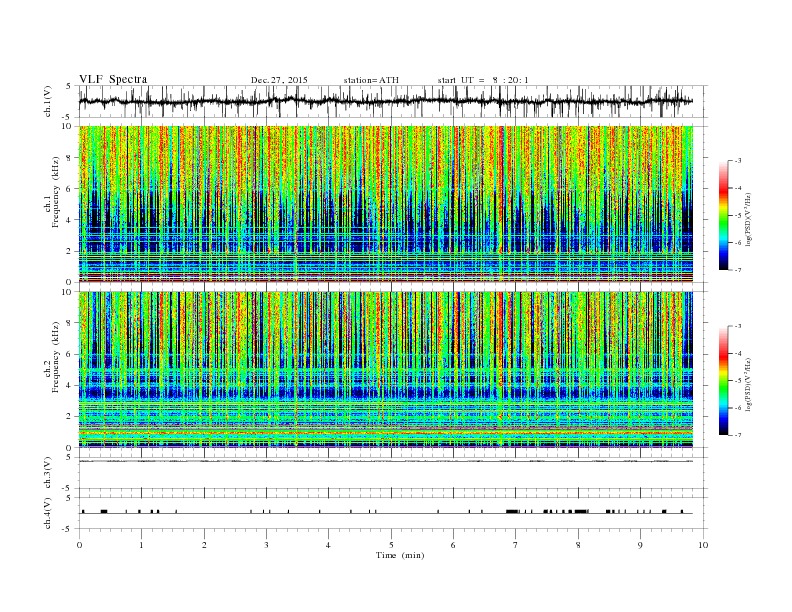Click inside the ch.1 spectrogram panel
This screenshot has width=792, height=612.
[x=386, y=204]
